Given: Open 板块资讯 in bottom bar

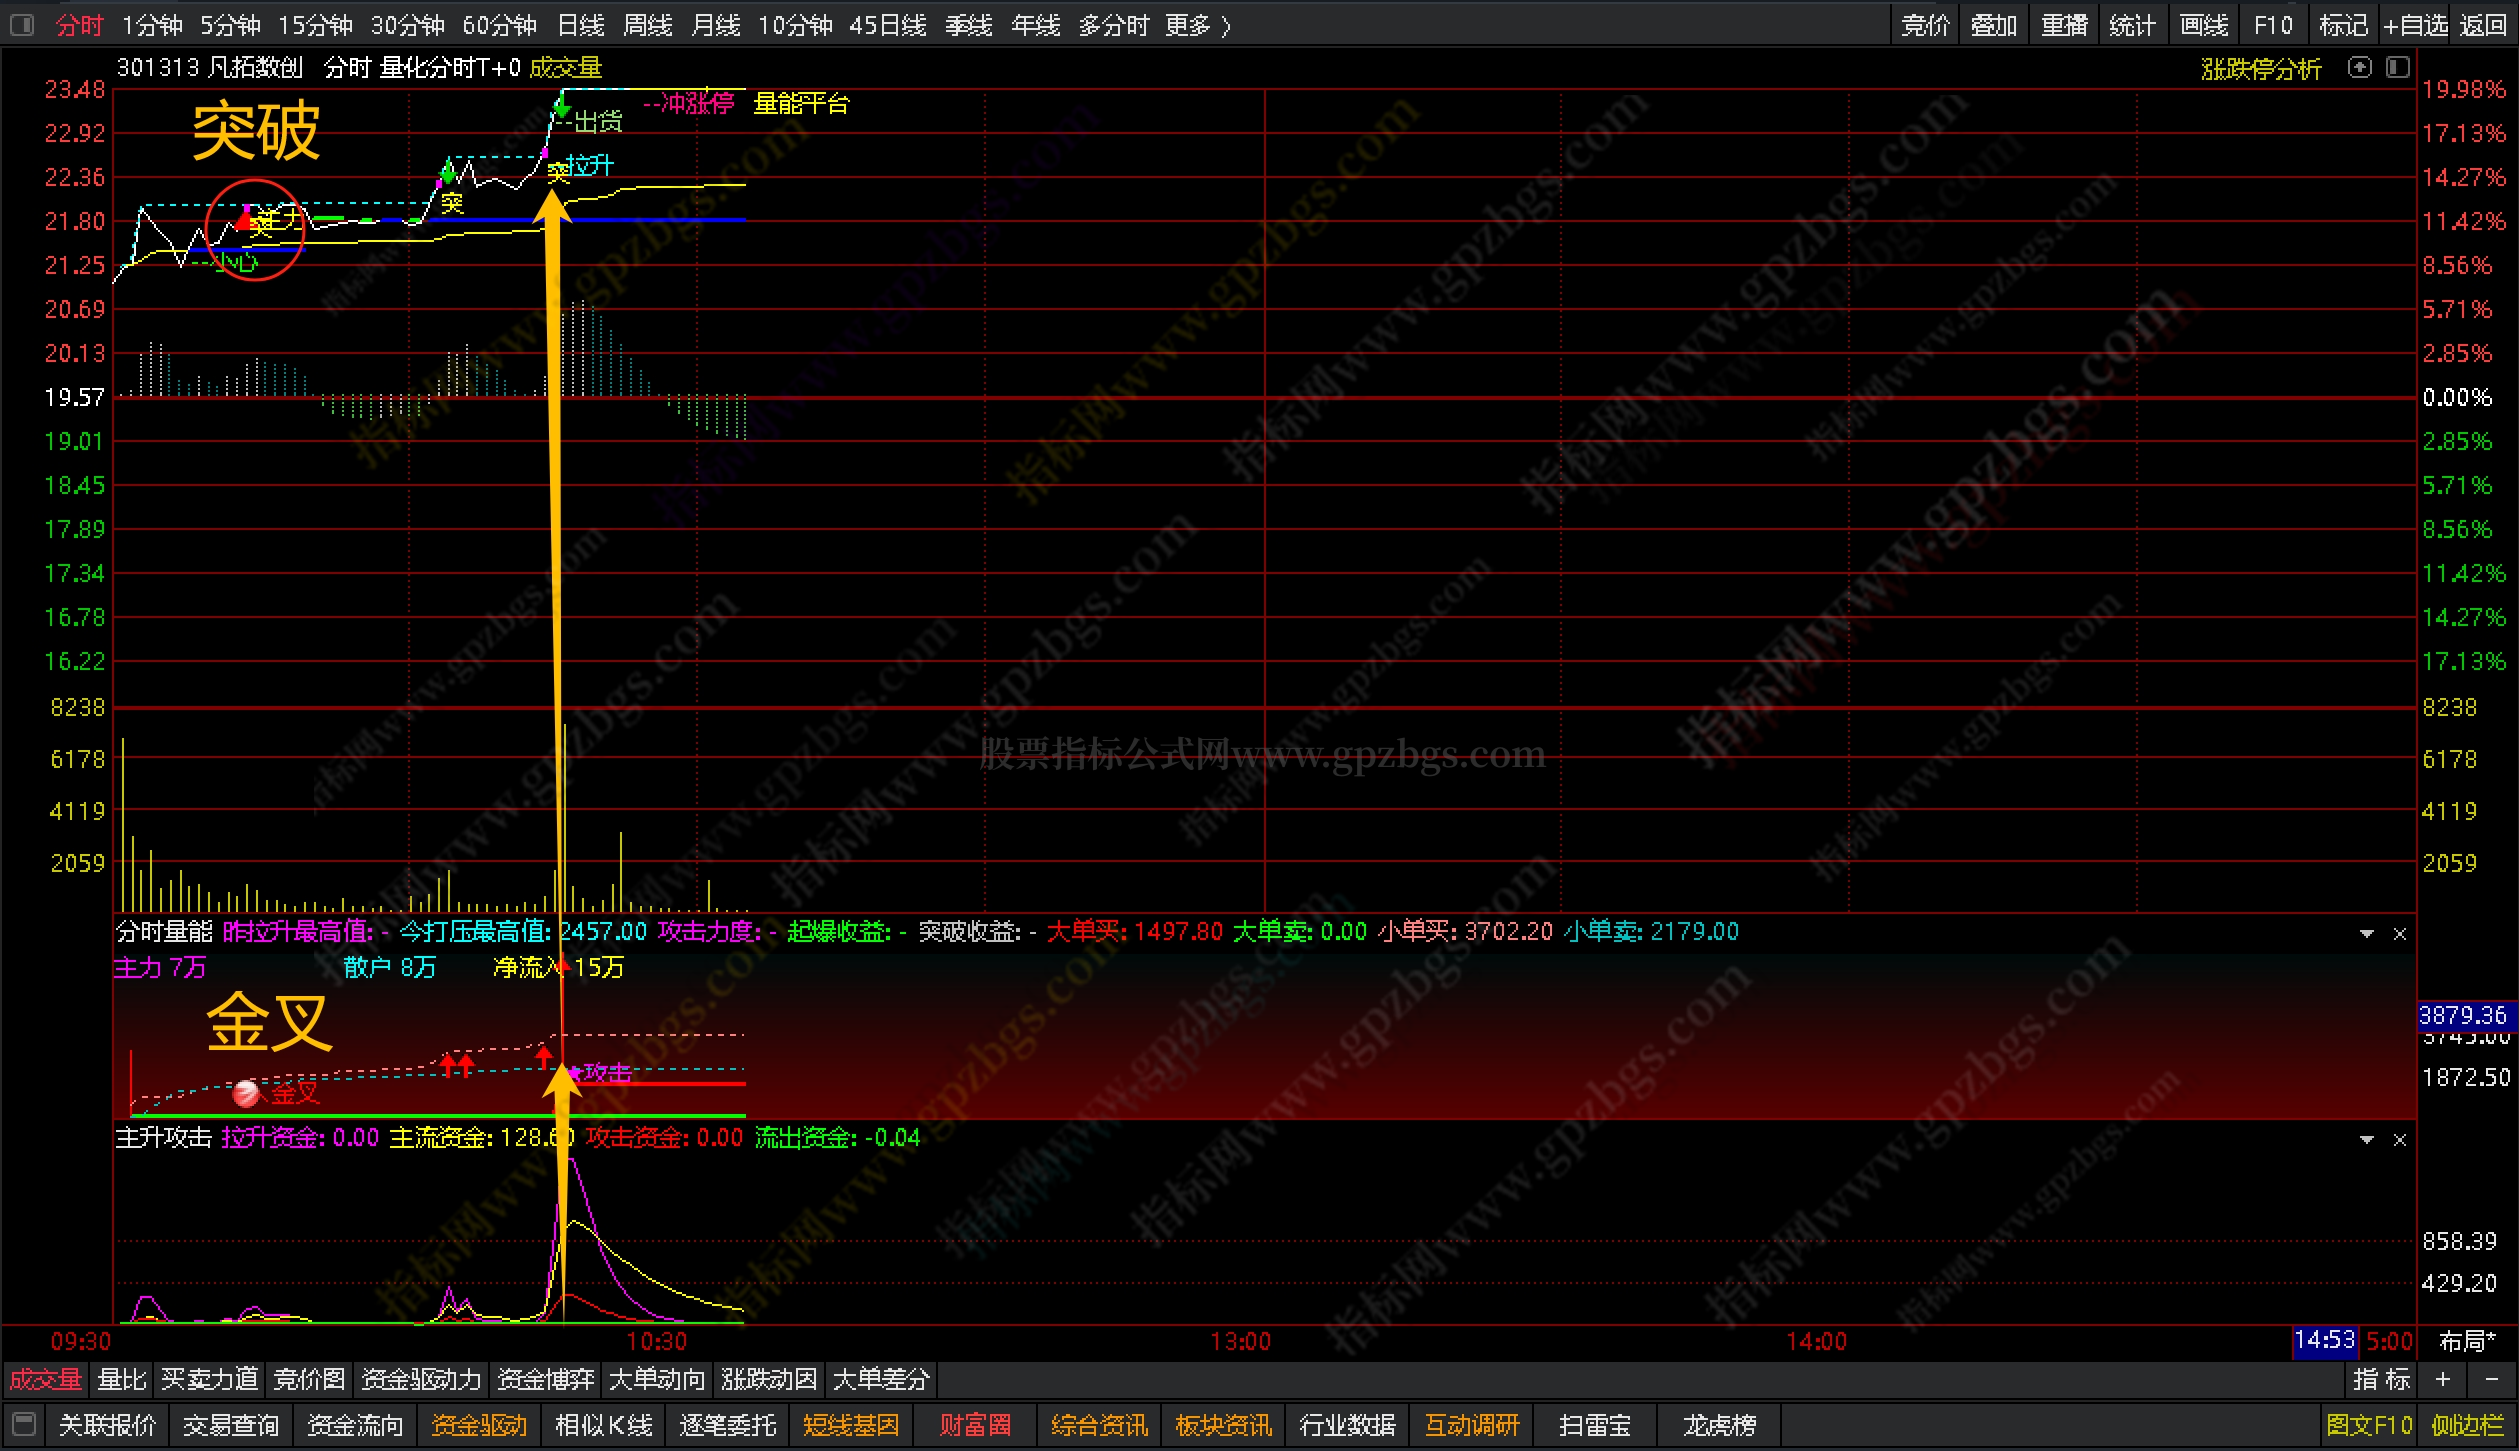Looking at the screenshot, I should click(x=1223, y=1425).
